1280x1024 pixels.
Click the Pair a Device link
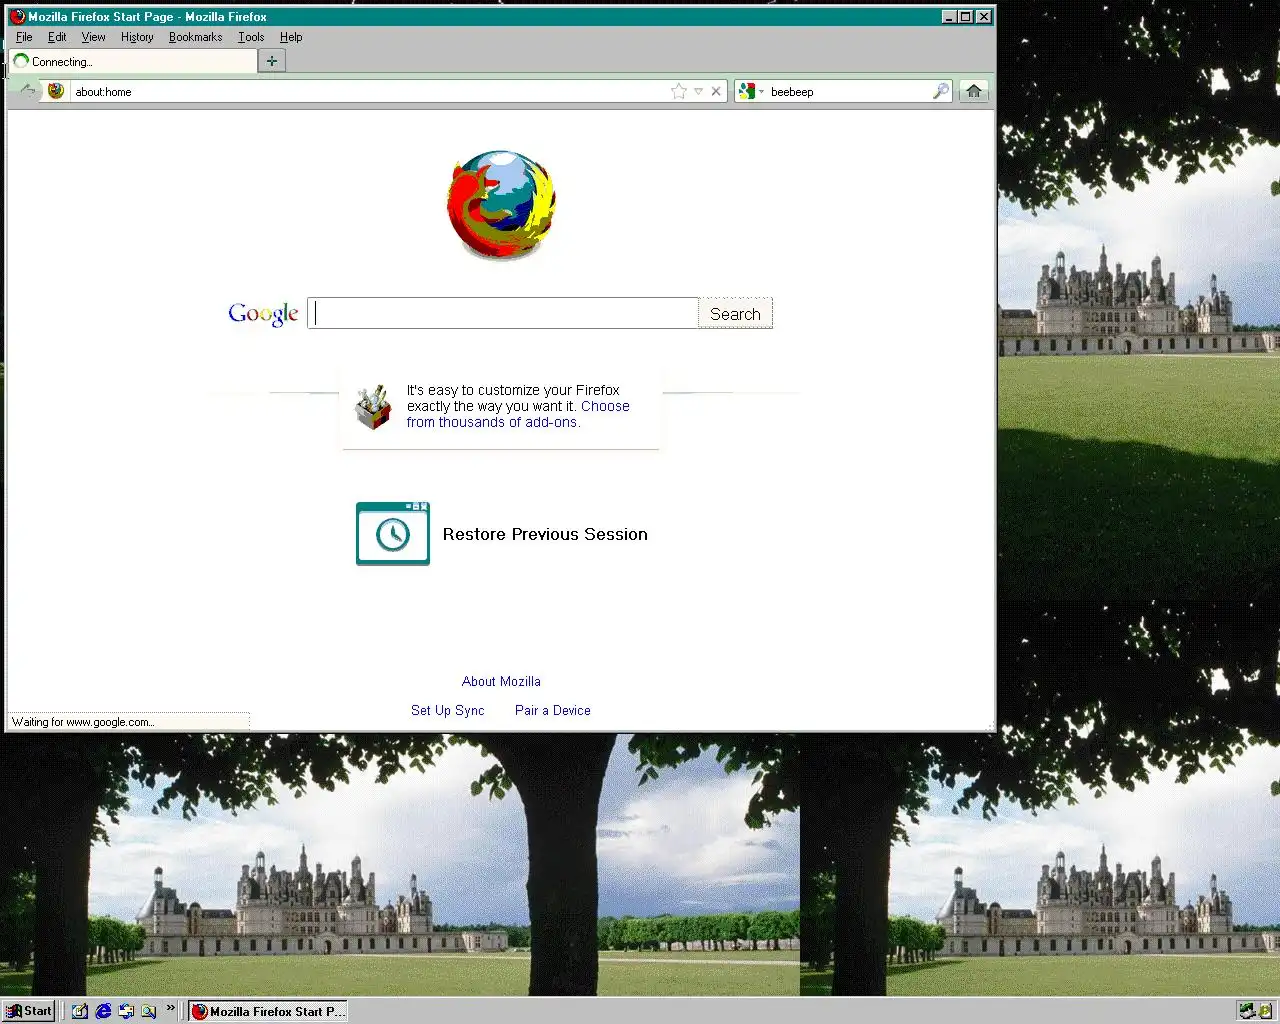tap(552, 710)
